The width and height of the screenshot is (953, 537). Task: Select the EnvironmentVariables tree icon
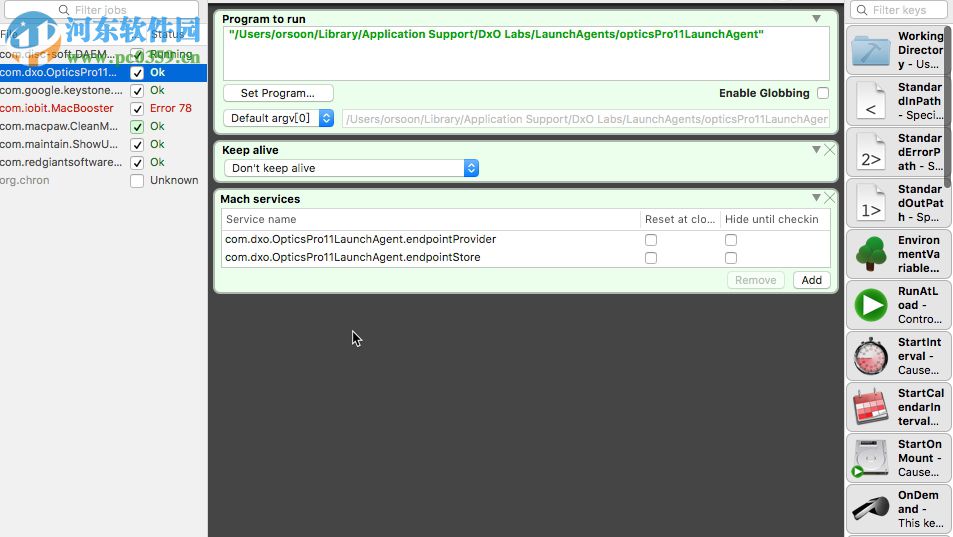point(871,254)
